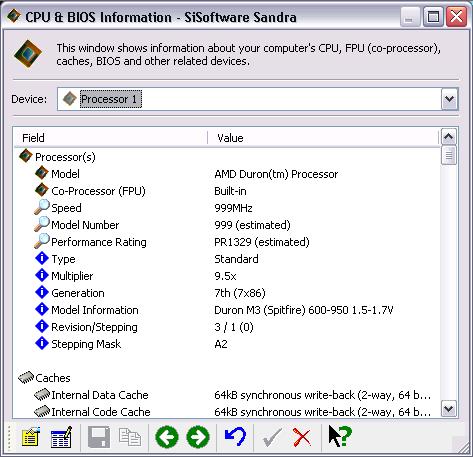Click the memory chip icon beside Caches
This screenshot has width=473, height=457.
tap(26, 377)
